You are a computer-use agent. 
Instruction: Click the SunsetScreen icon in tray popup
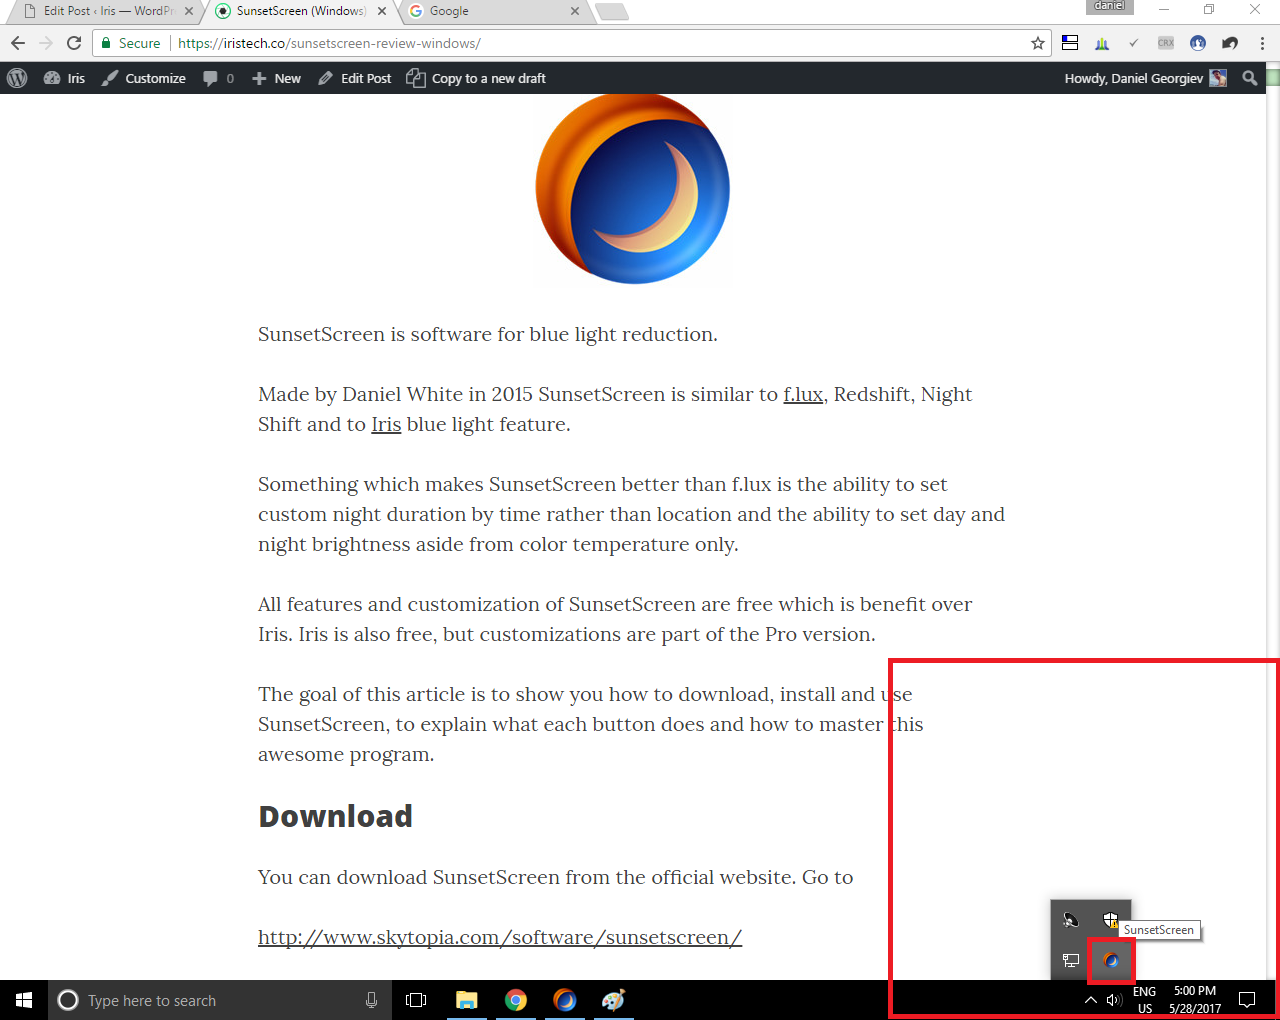click(1111, 960)
